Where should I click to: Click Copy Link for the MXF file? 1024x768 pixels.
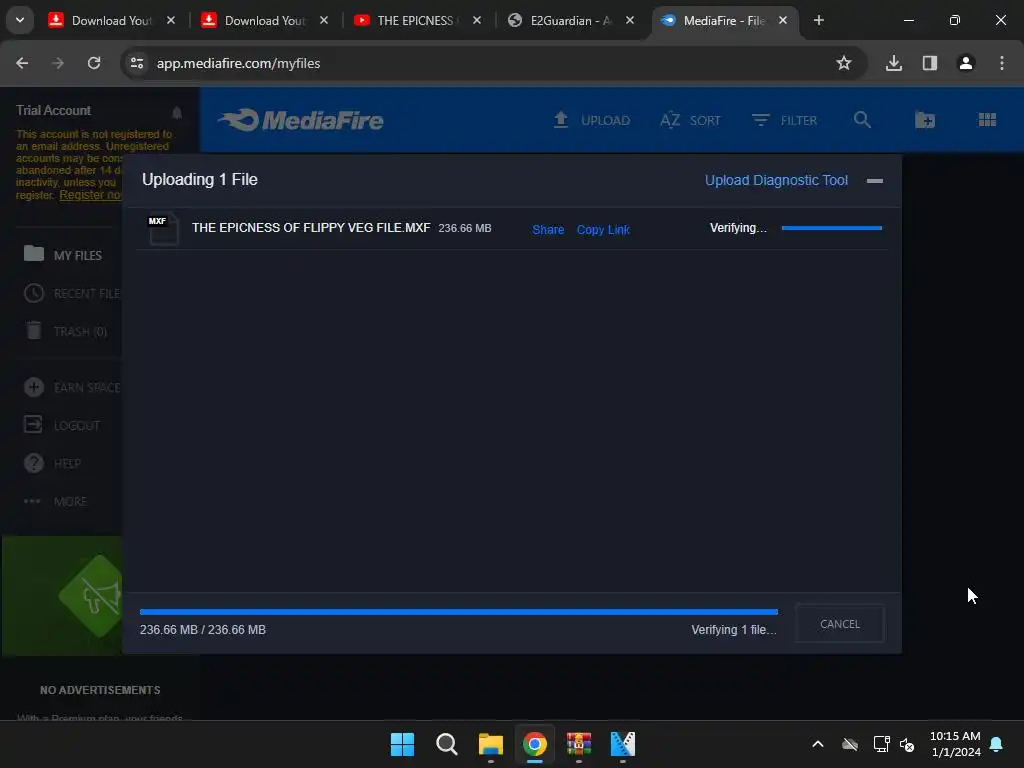(x=603, y=229)
